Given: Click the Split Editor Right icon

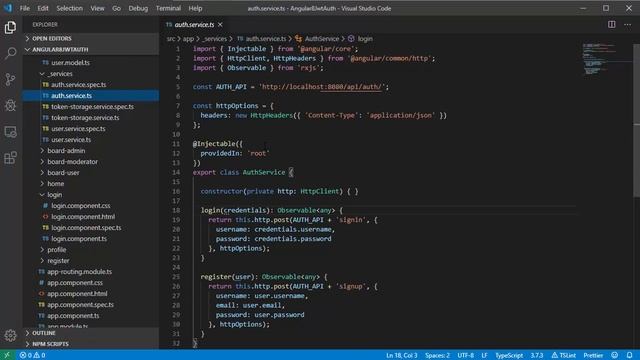Looking at the screenshot, I should 611,24.
